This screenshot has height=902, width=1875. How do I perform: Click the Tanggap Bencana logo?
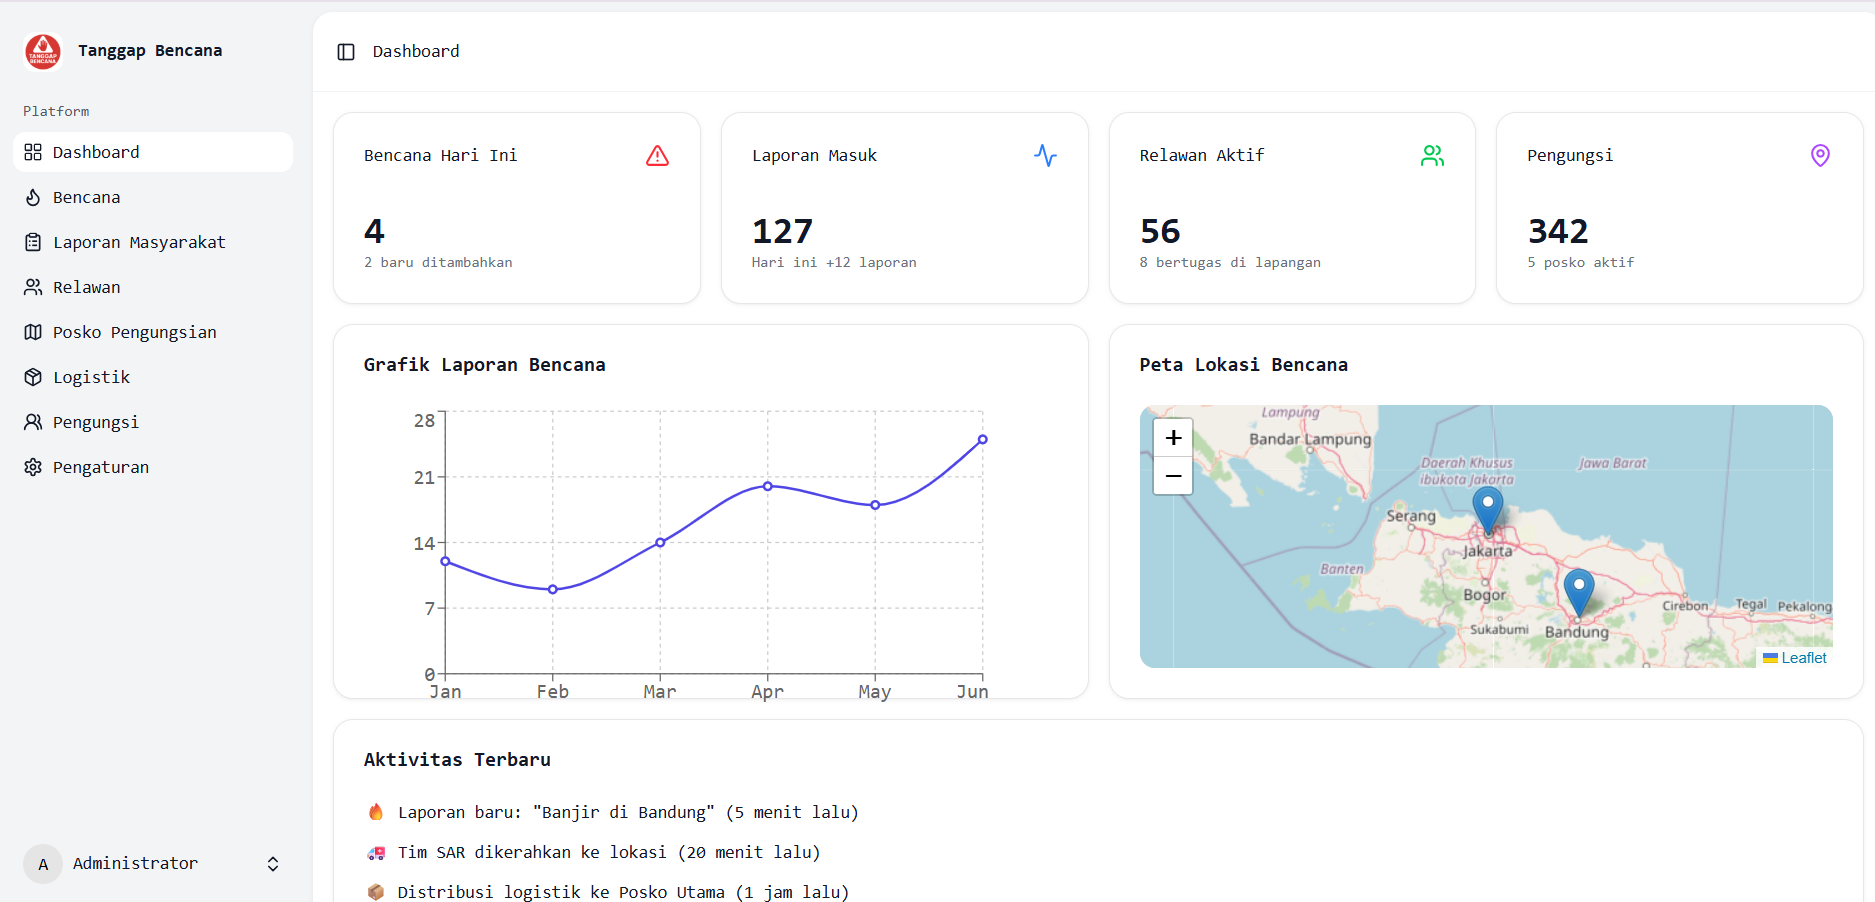tap(43, 51)
